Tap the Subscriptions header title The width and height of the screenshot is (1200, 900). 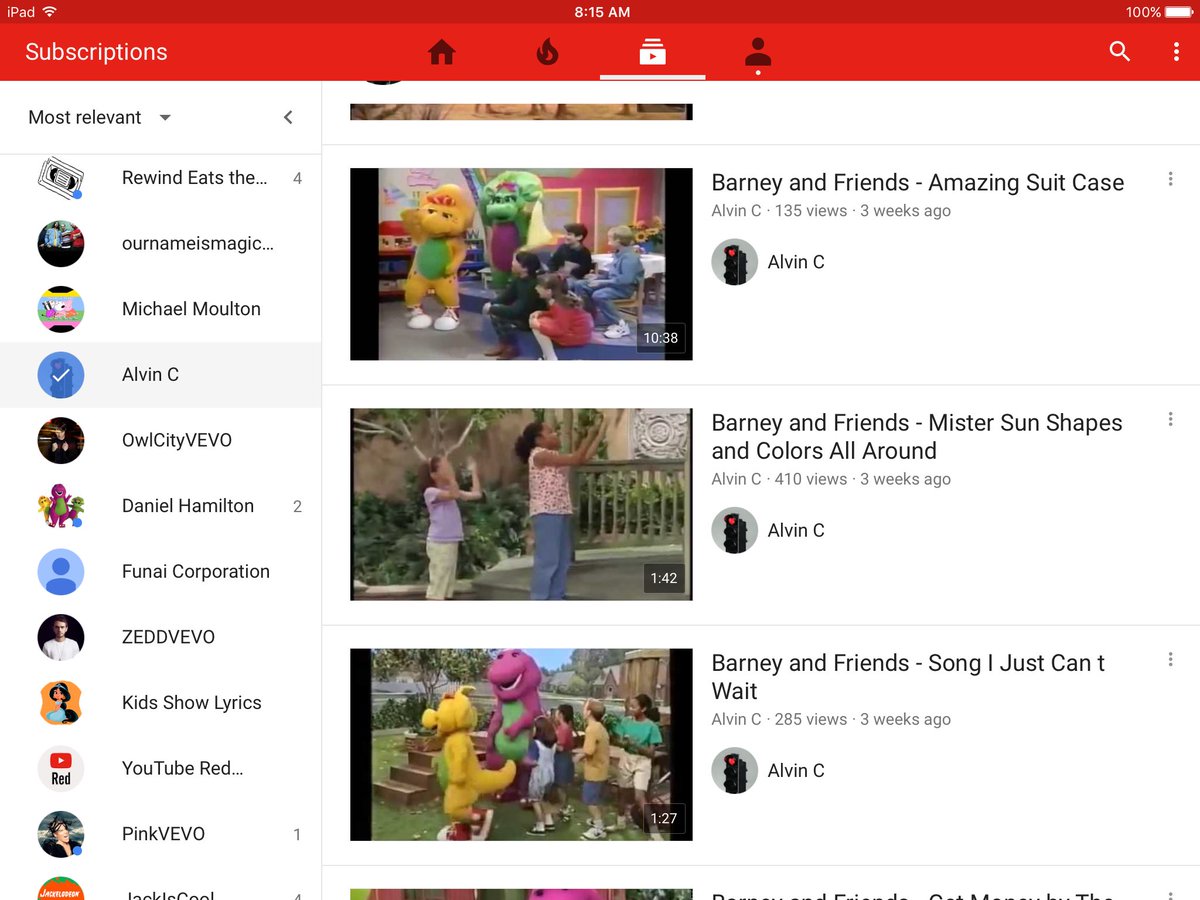pos(96,52)
